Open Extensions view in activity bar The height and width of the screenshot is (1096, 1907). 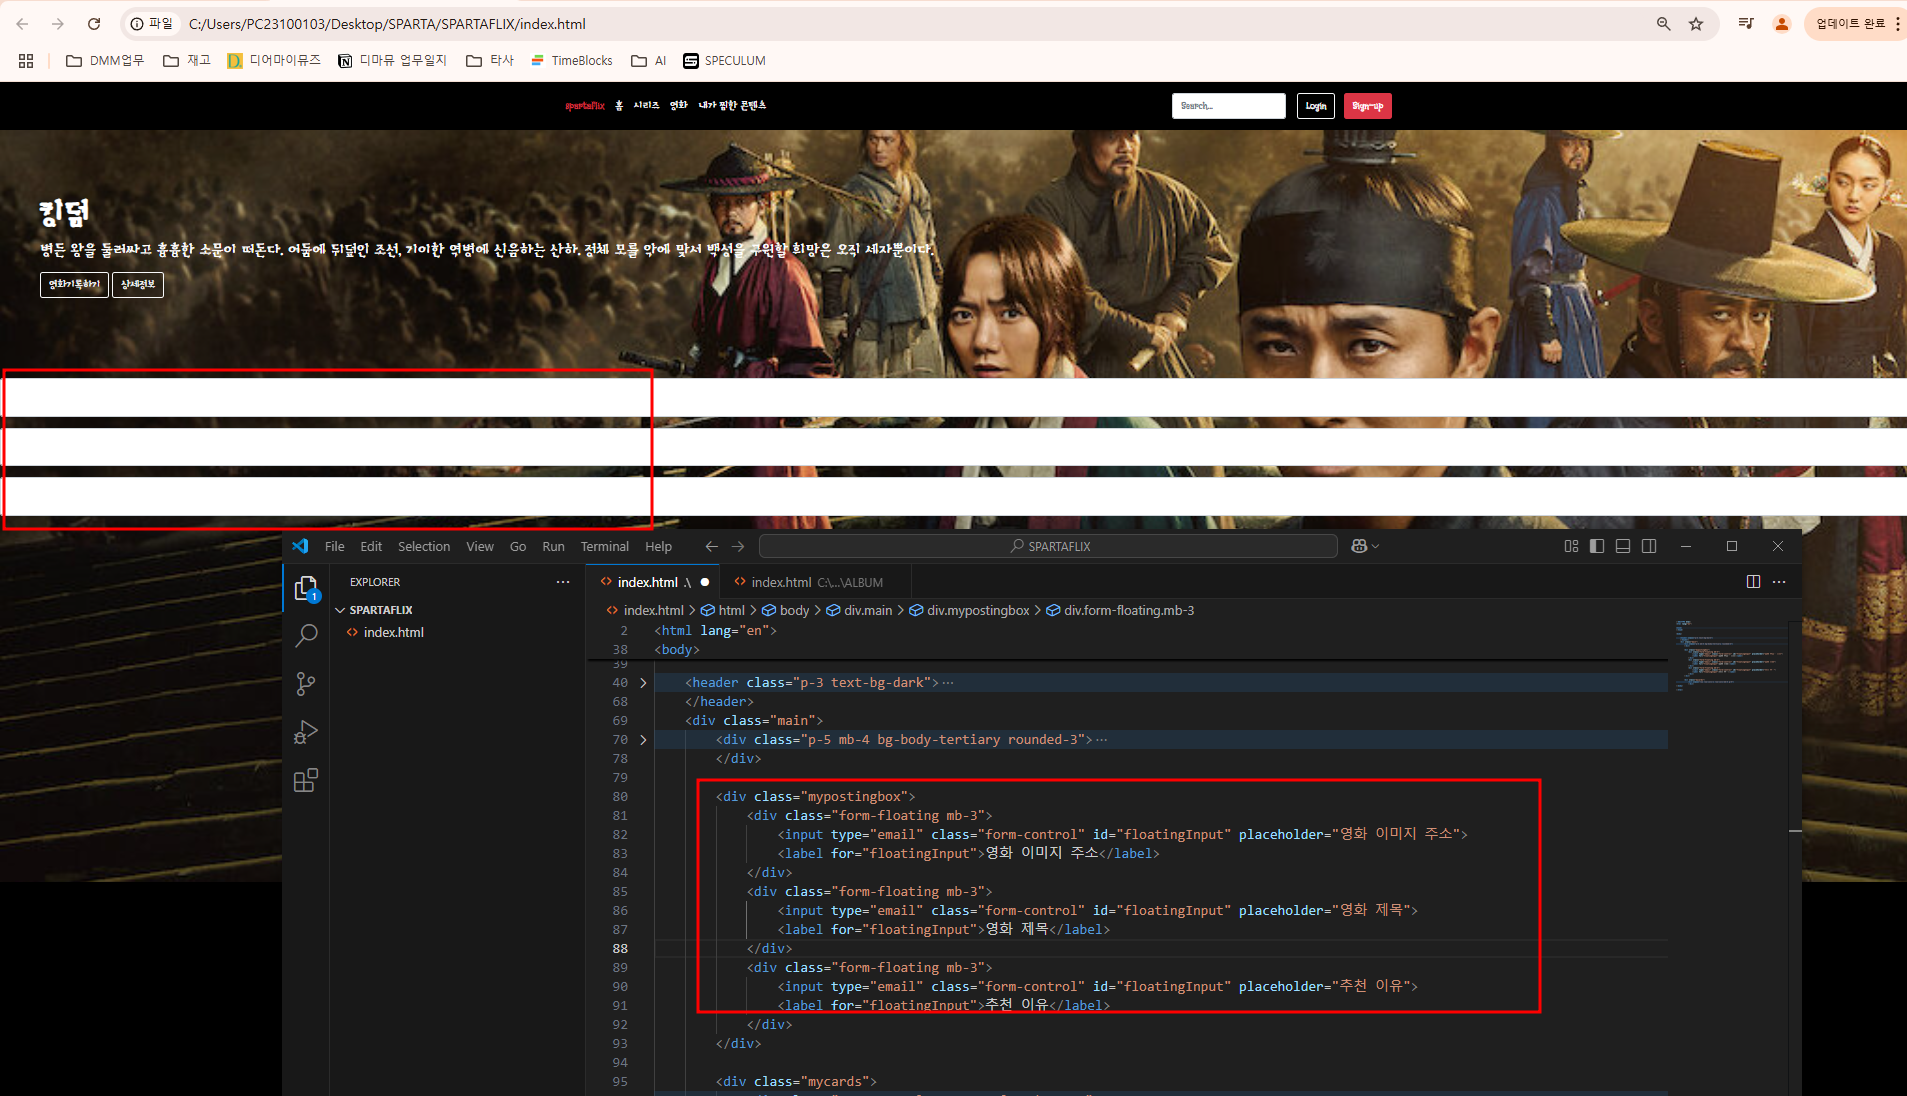point(306,781)
